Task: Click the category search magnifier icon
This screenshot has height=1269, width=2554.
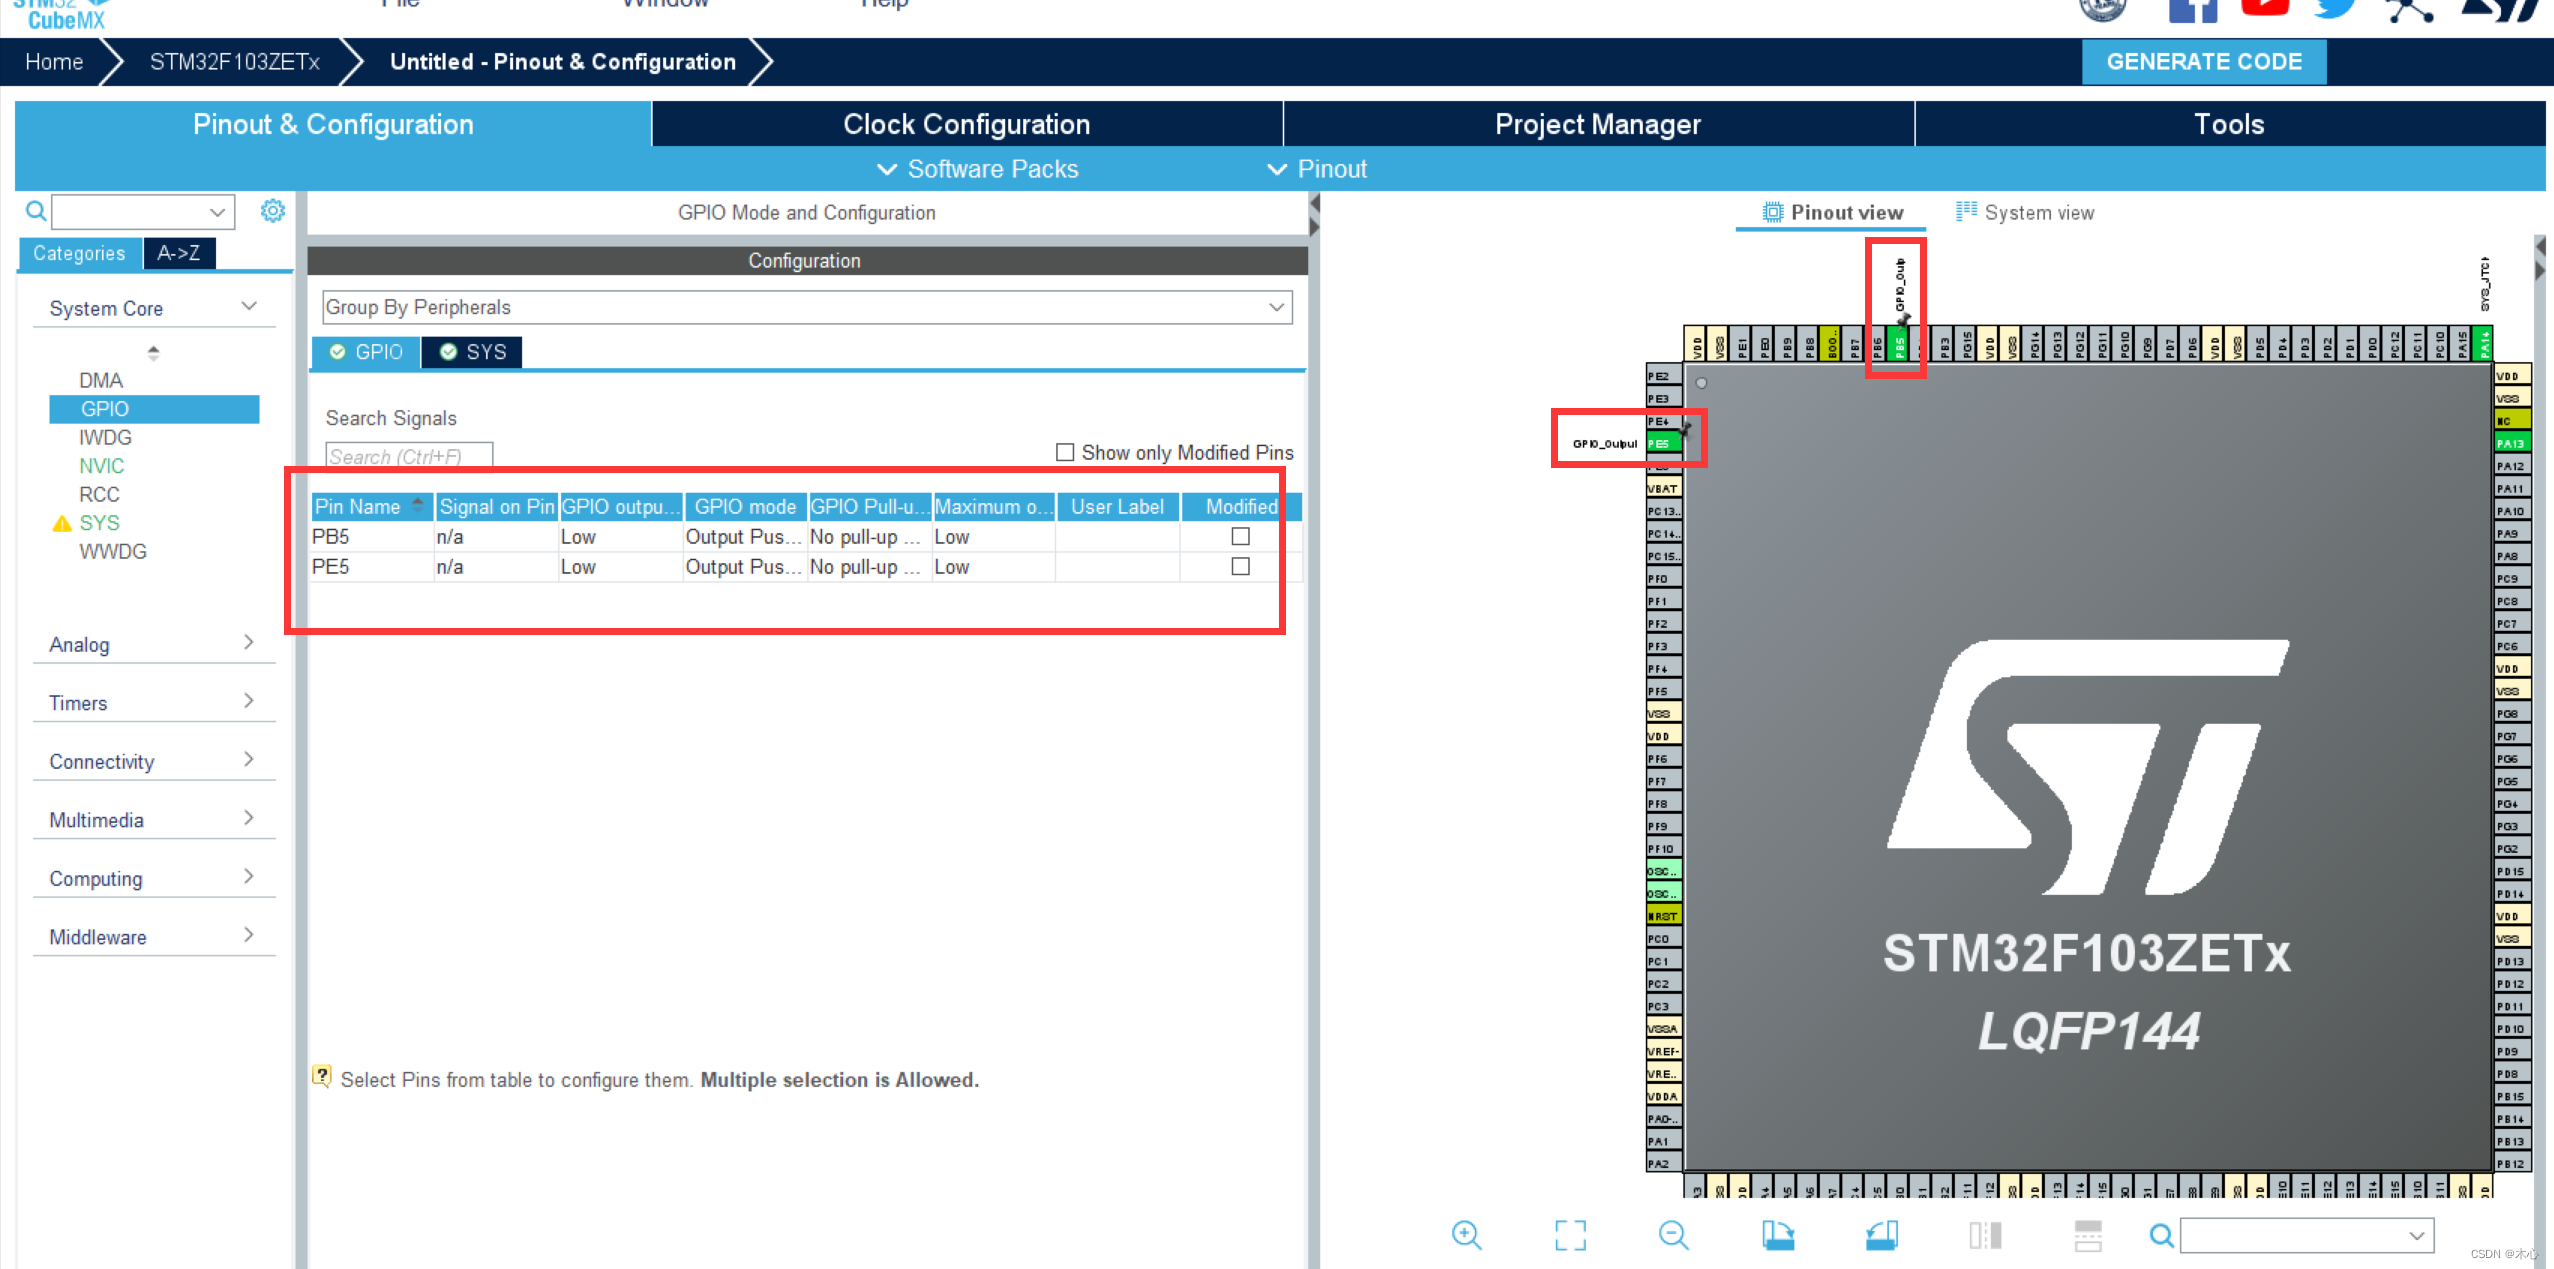Action: click(36, 211)
